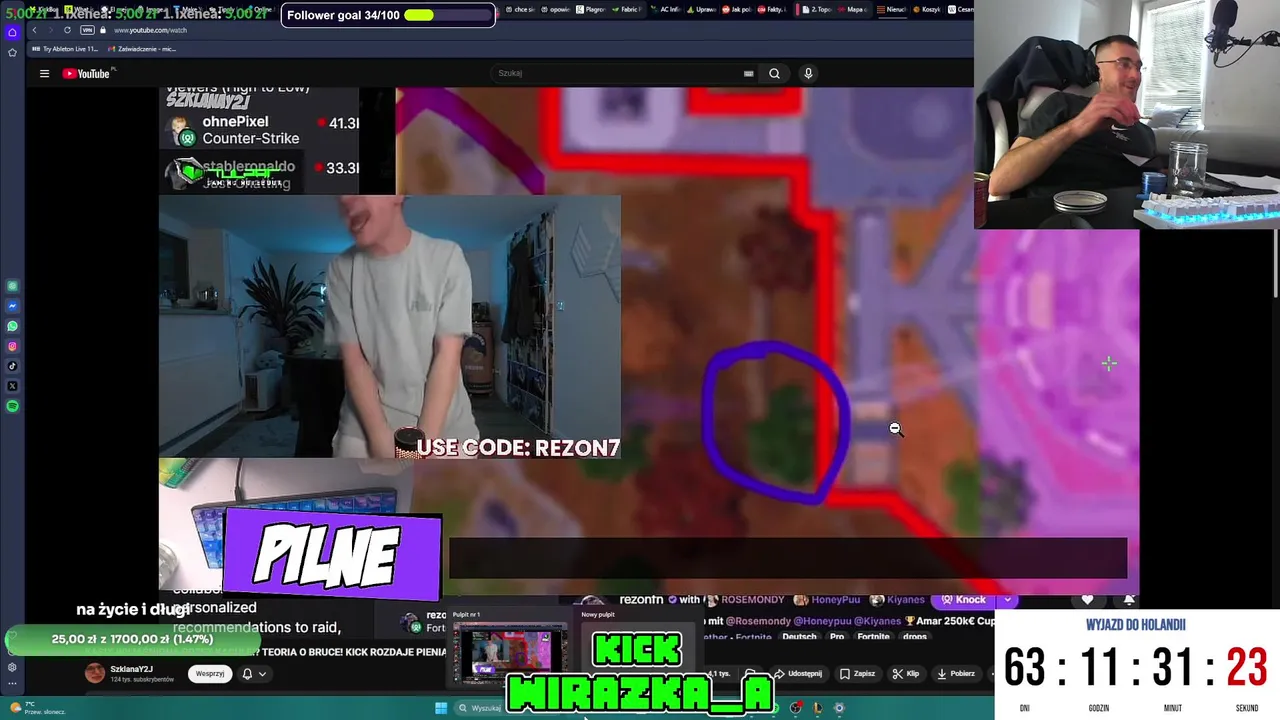The height and width of the screenshot is (720, 1280).
Task: Click the Knock button in the video
Action: point(963,600)
